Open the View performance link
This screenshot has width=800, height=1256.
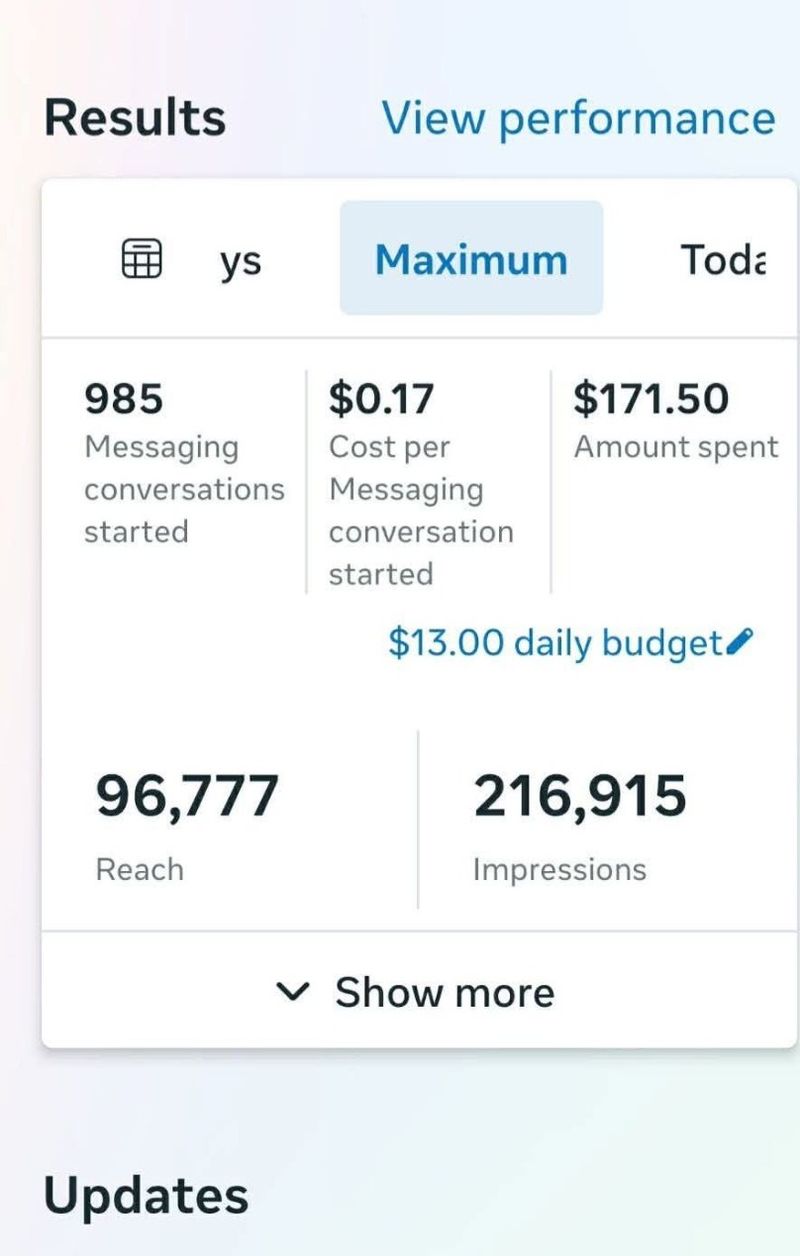pos(578,118)
